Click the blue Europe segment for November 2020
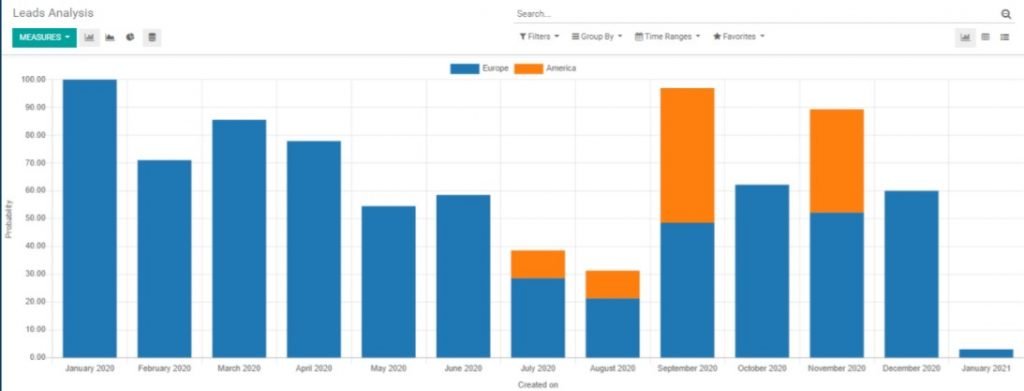This screenshot has height=391, width=1024. pyautogui.click(x=837, y=285)
